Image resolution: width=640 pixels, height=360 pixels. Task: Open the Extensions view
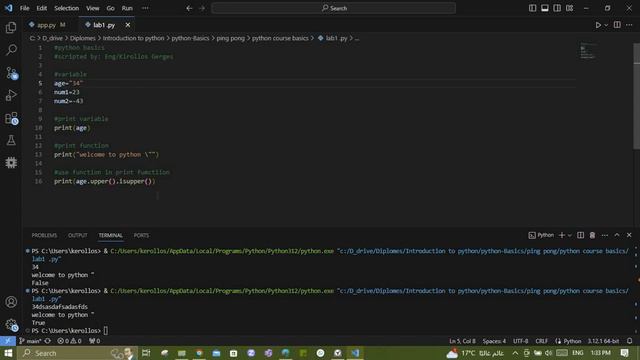(11, 118)
